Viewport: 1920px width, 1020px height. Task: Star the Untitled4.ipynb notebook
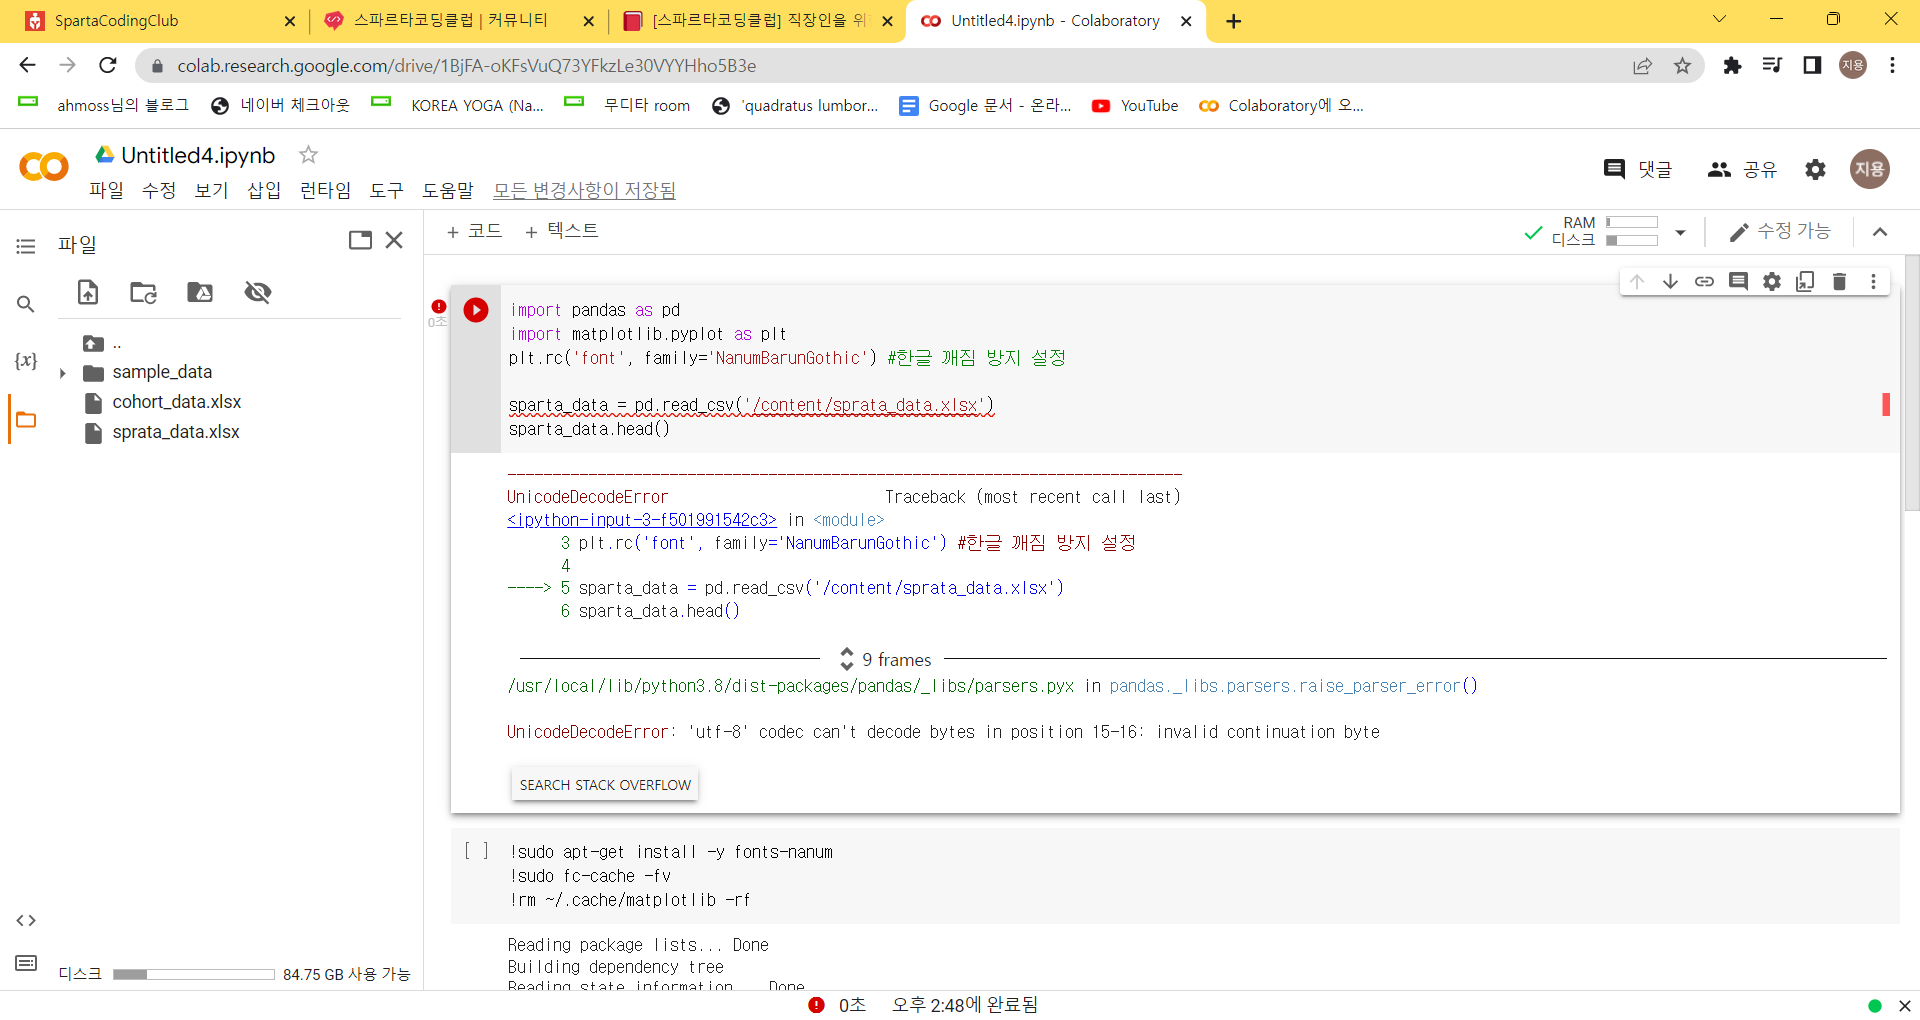click(308, 155)
